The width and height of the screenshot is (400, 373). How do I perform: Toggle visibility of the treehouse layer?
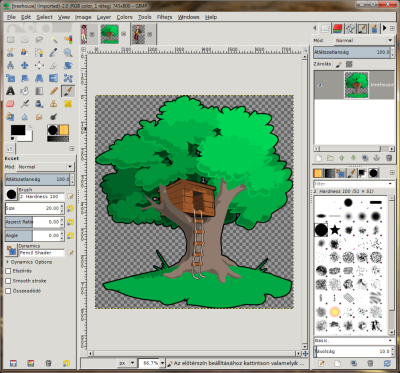click(x=320, y=85)
